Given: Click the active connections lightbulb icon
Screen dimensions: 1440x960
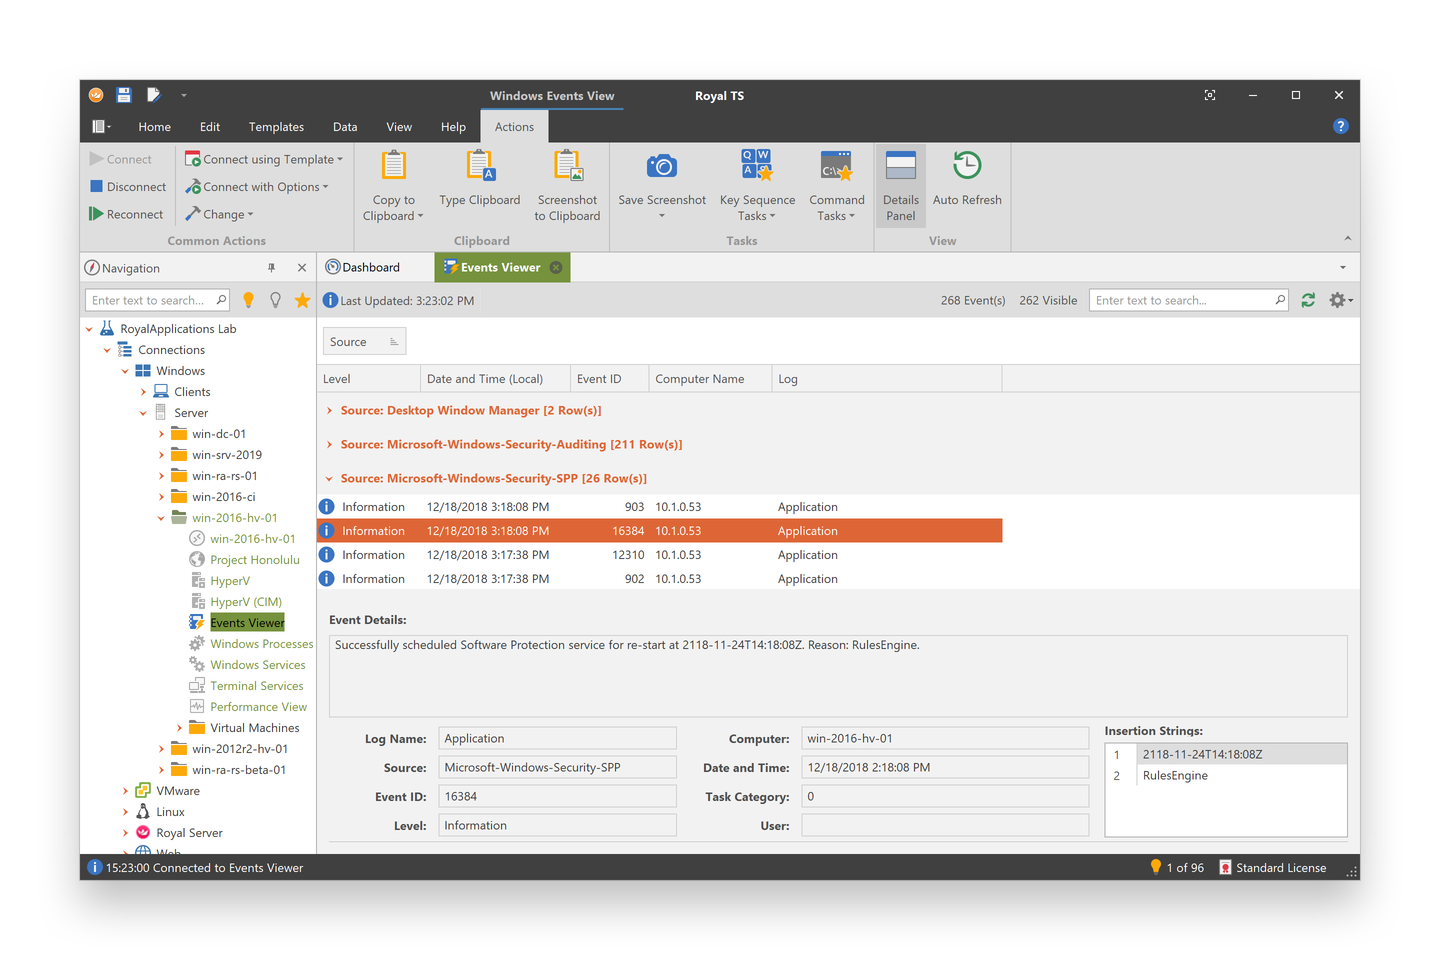Looking at the screenshot, I should click(x=248, y=299).
